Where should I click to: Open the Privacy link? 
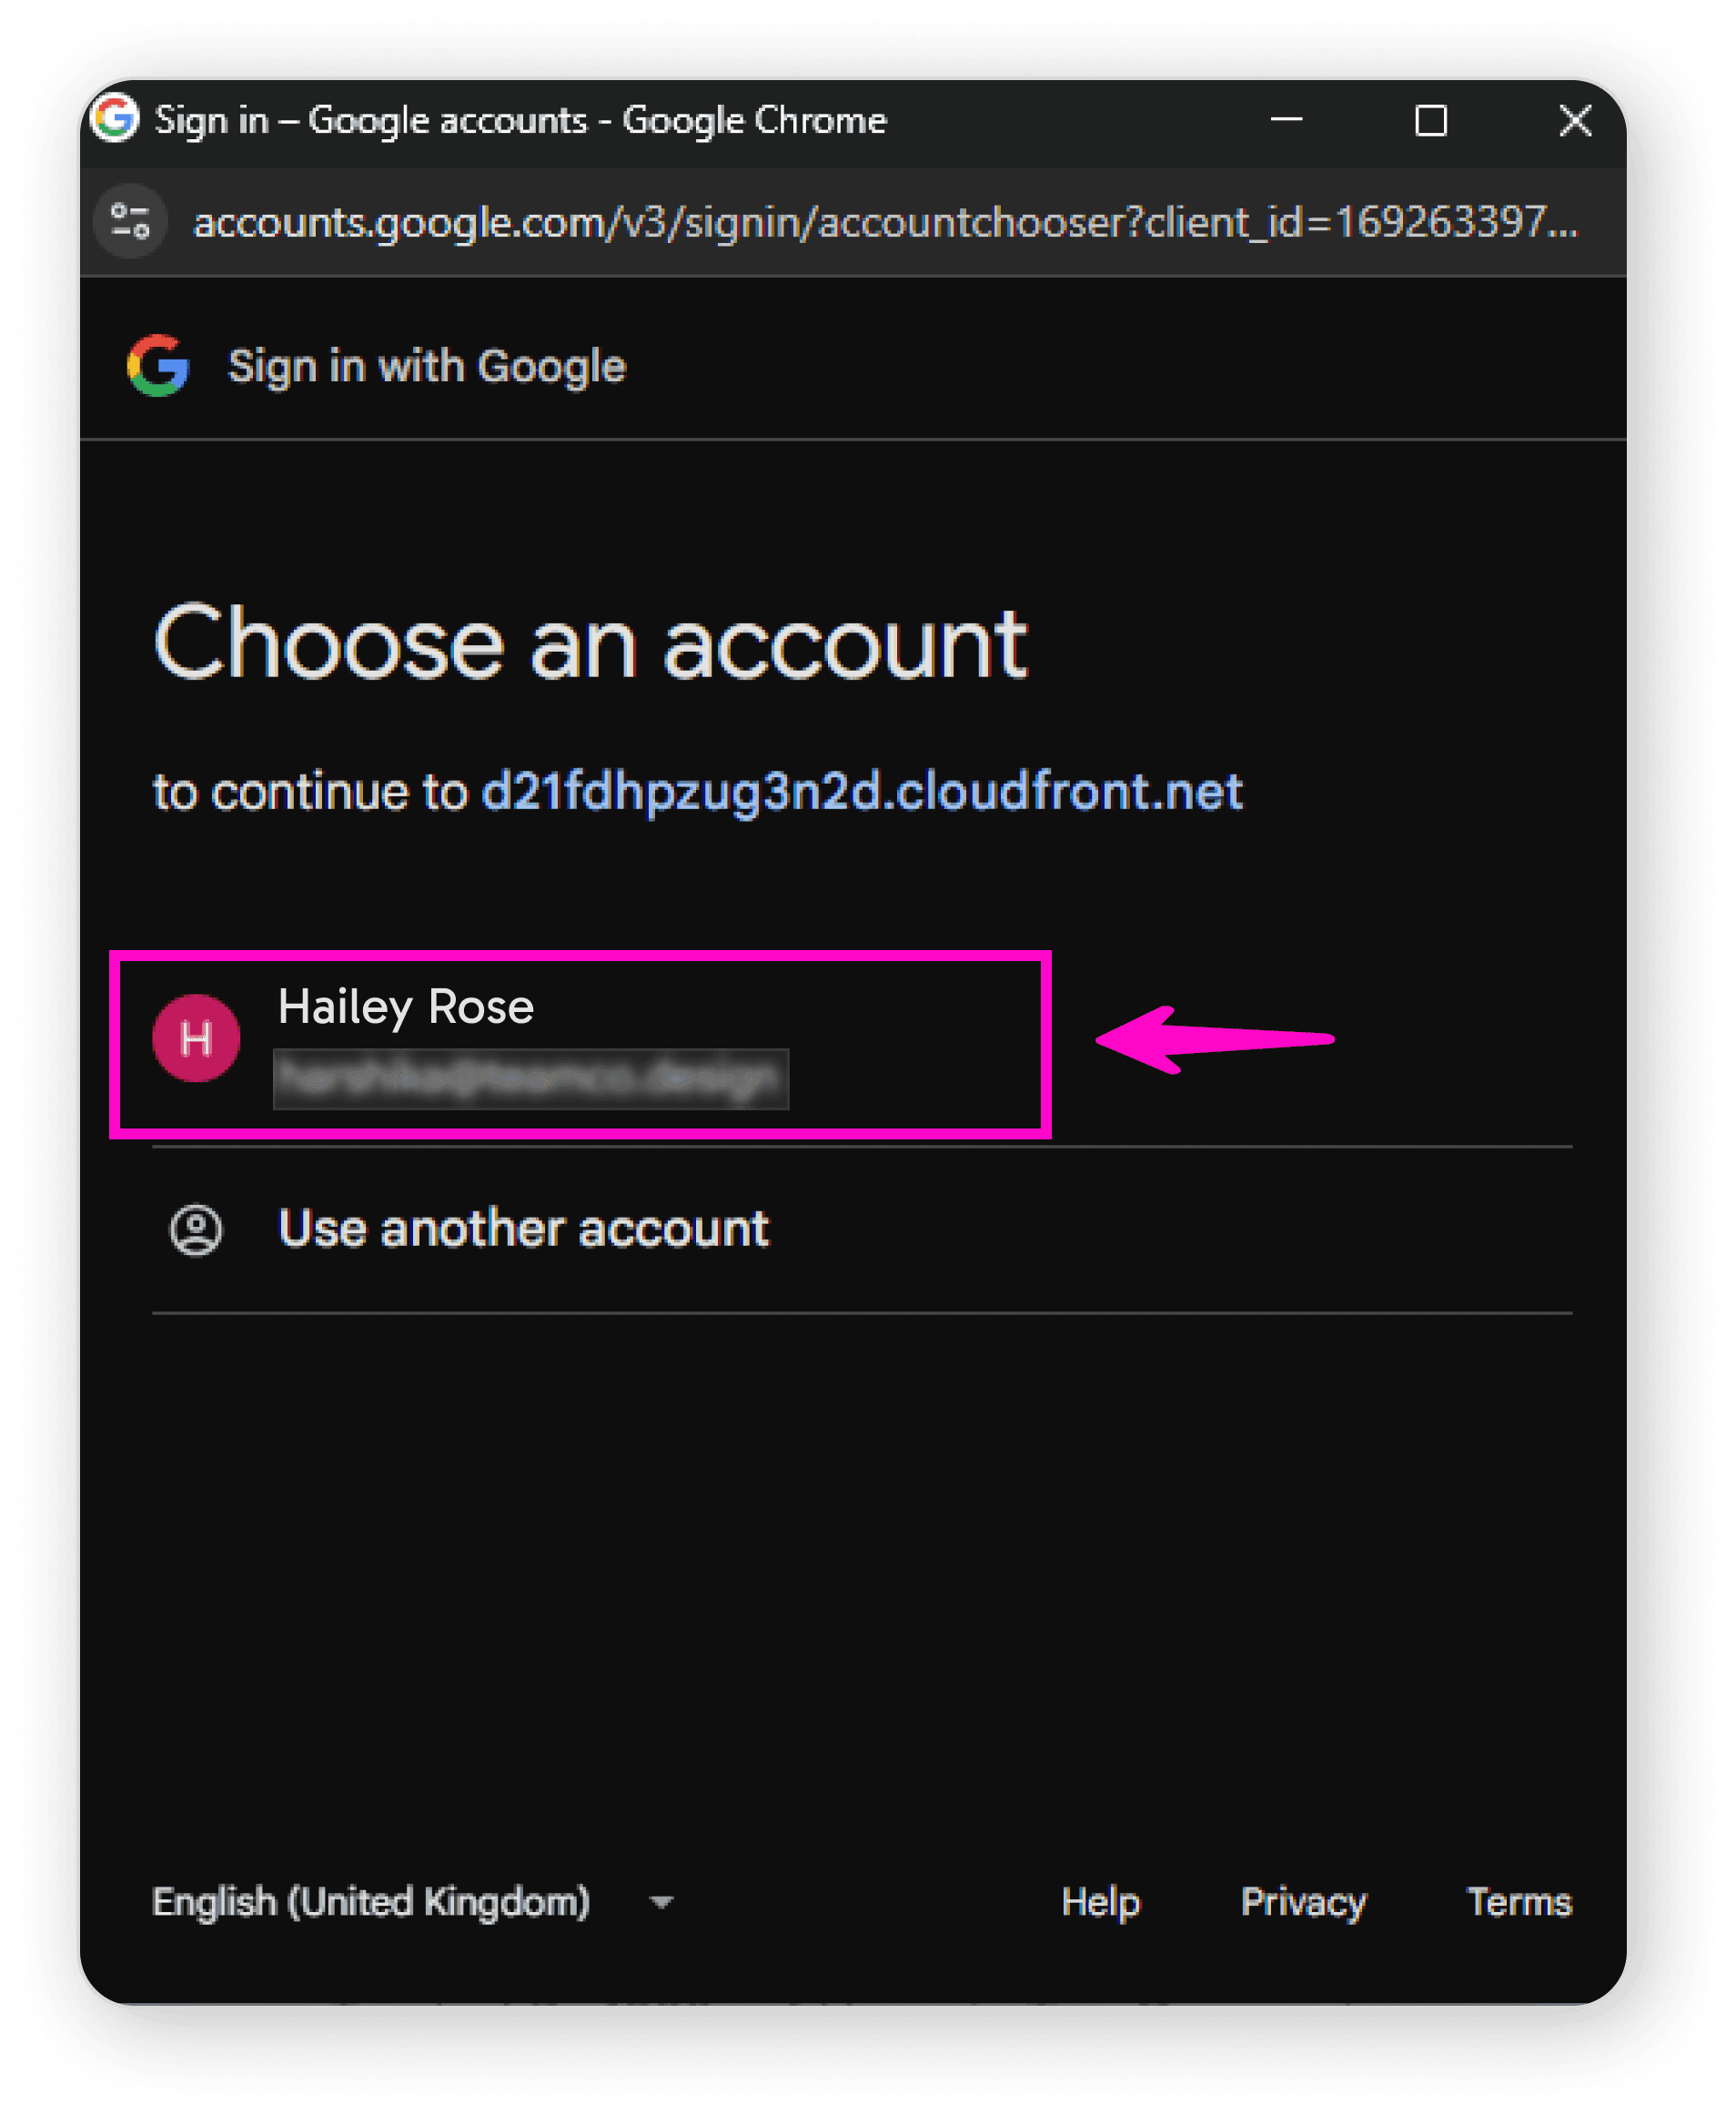1303,1903
